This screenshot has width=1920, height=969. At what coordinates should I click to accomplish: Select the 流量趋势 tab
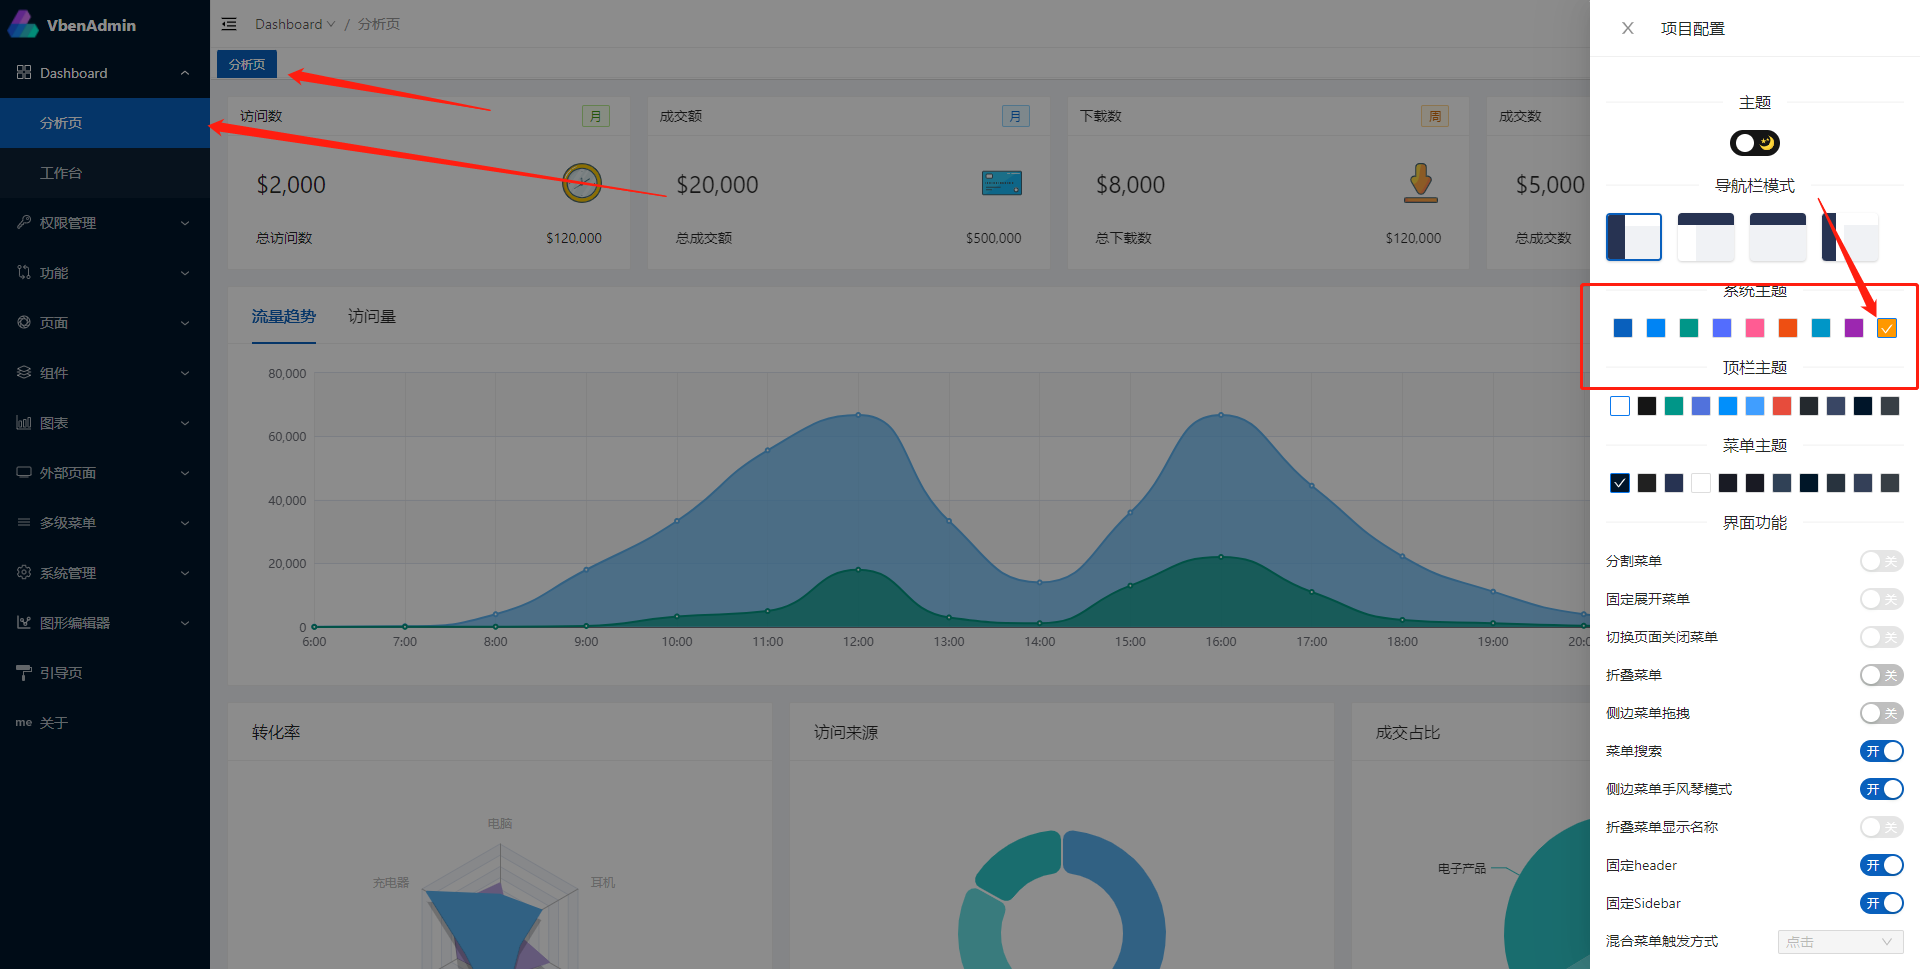tap(284, 316)
